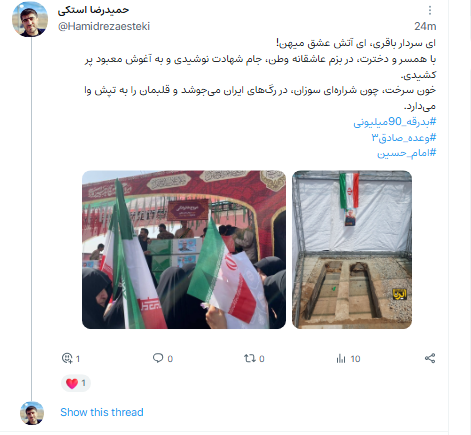Click the Persian post text body
Screen dimensions: 471x435
click(260, 75)
